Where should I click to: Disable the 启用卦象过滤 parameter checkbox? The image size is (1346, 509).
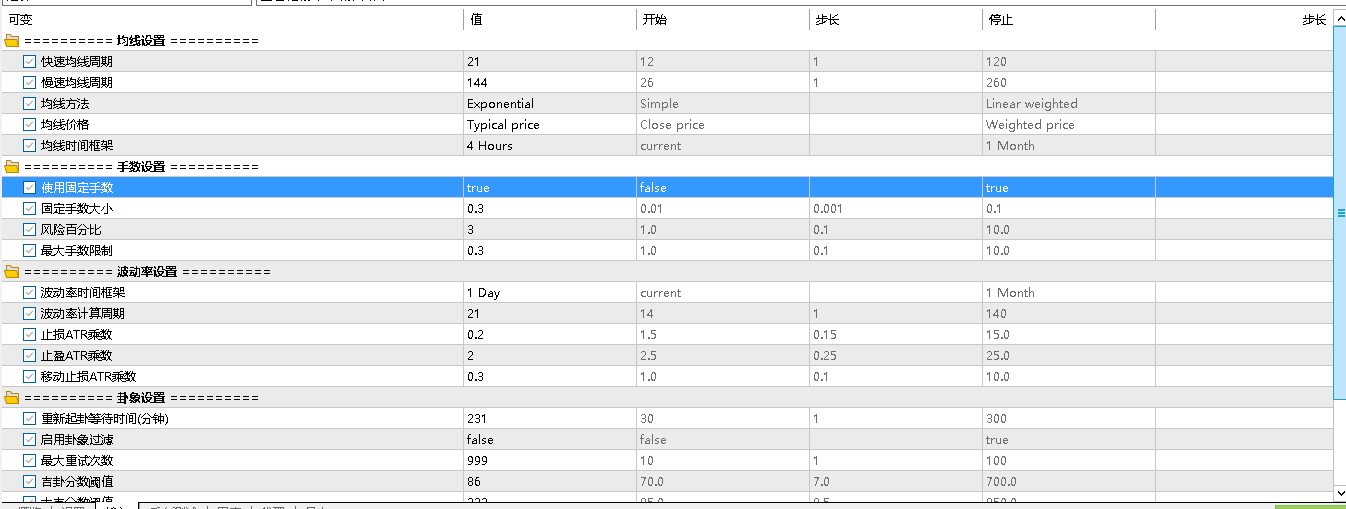point(30,440)
